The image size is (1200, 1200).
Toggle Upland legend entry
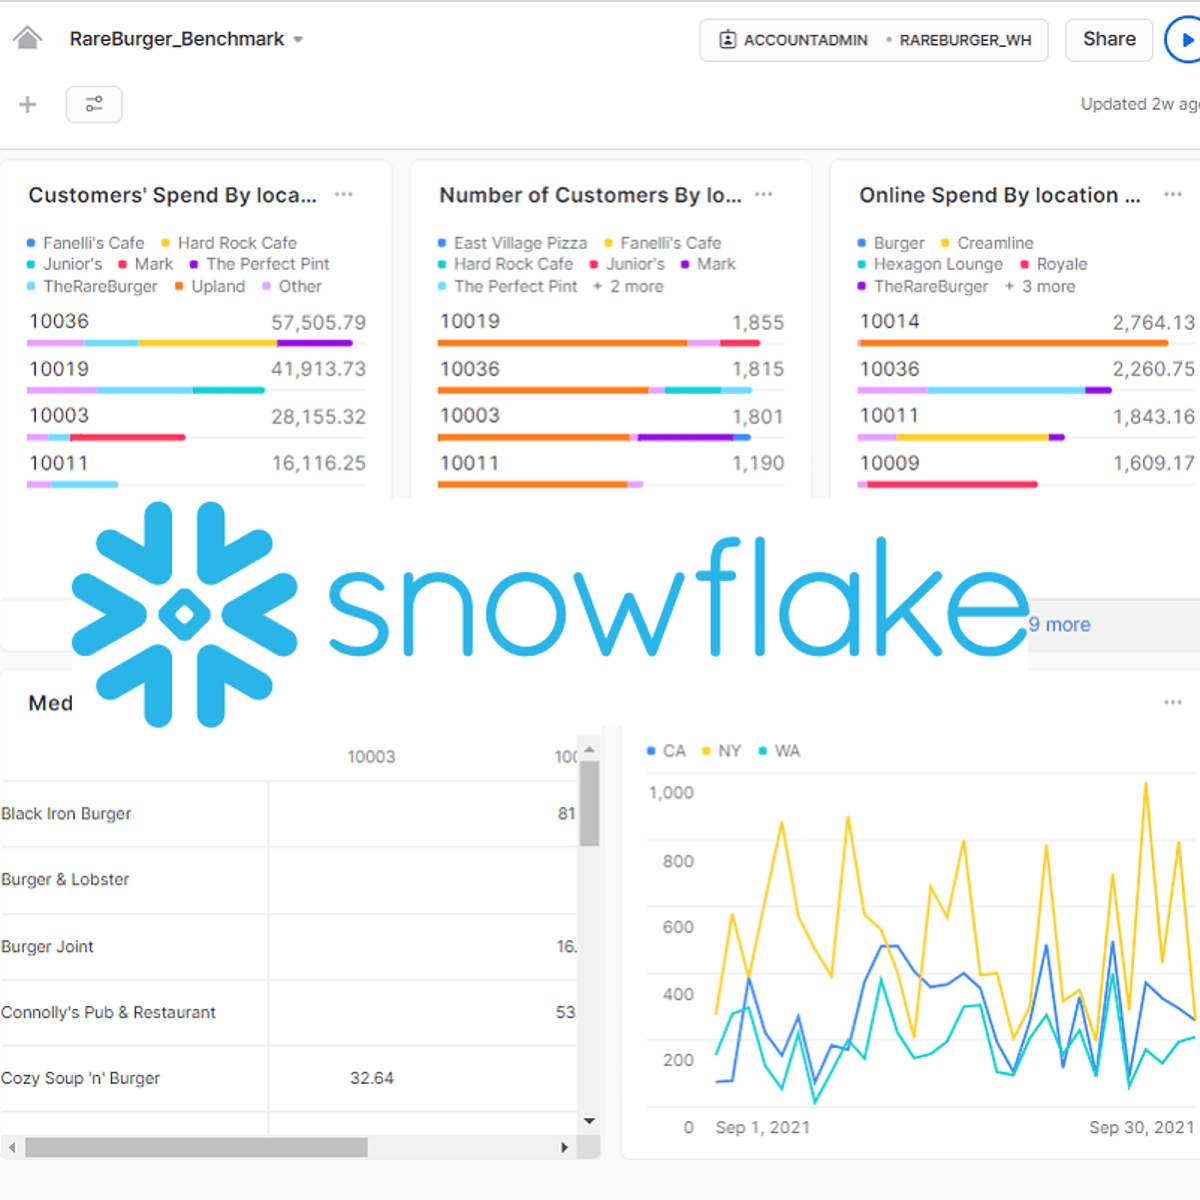click(x=210, y=286)
